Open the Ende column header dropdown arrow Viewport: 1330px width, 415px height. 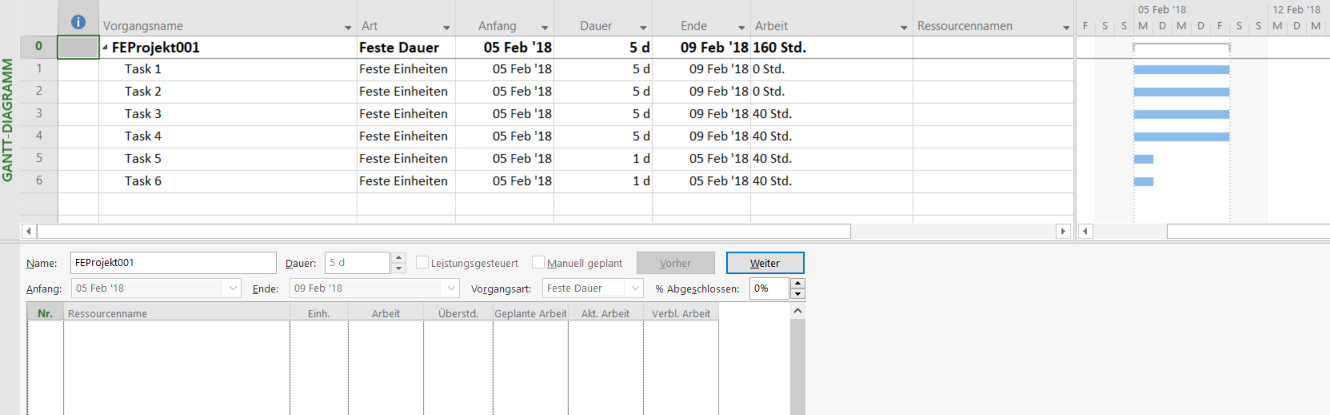click(x=742, y=27)
